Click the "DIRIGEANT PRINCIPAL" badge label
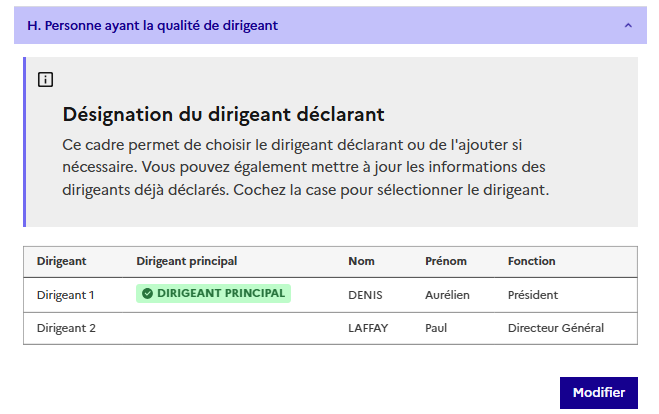The width and height of the screenshot is (659, 414). 221,294
